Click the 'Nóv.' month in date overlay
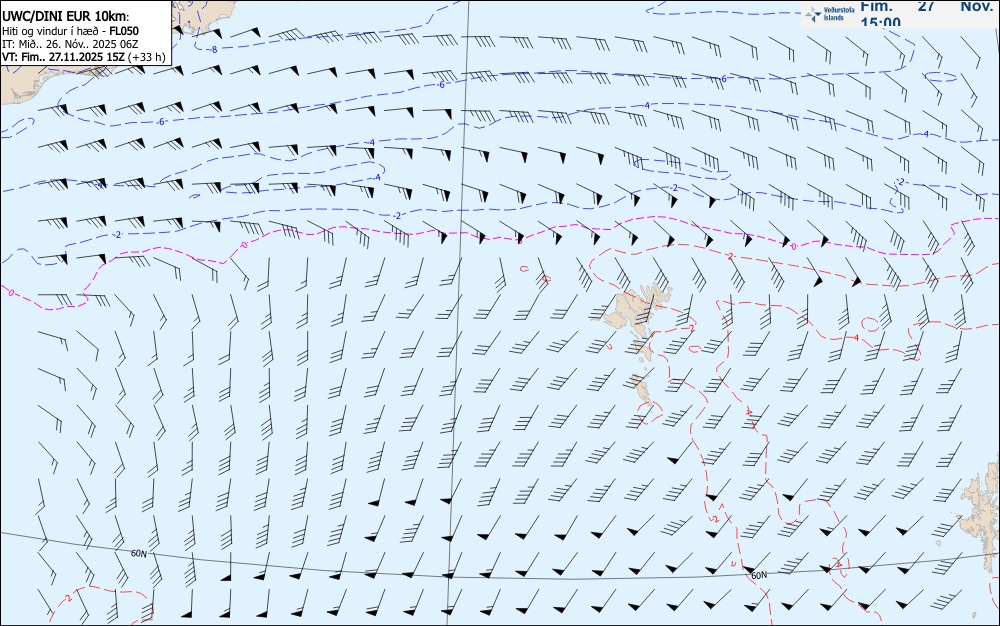The width and height of the screenshot is (1000, 626). tap(976, 6)
